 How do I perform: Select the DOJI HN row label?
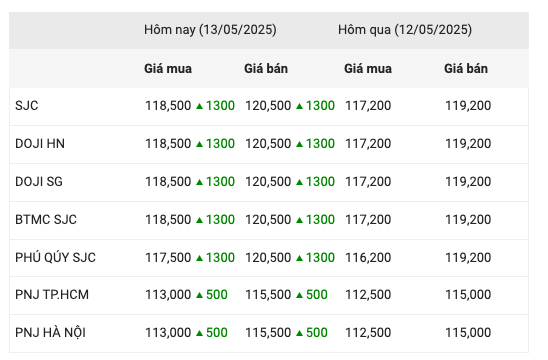click(40, 144)
